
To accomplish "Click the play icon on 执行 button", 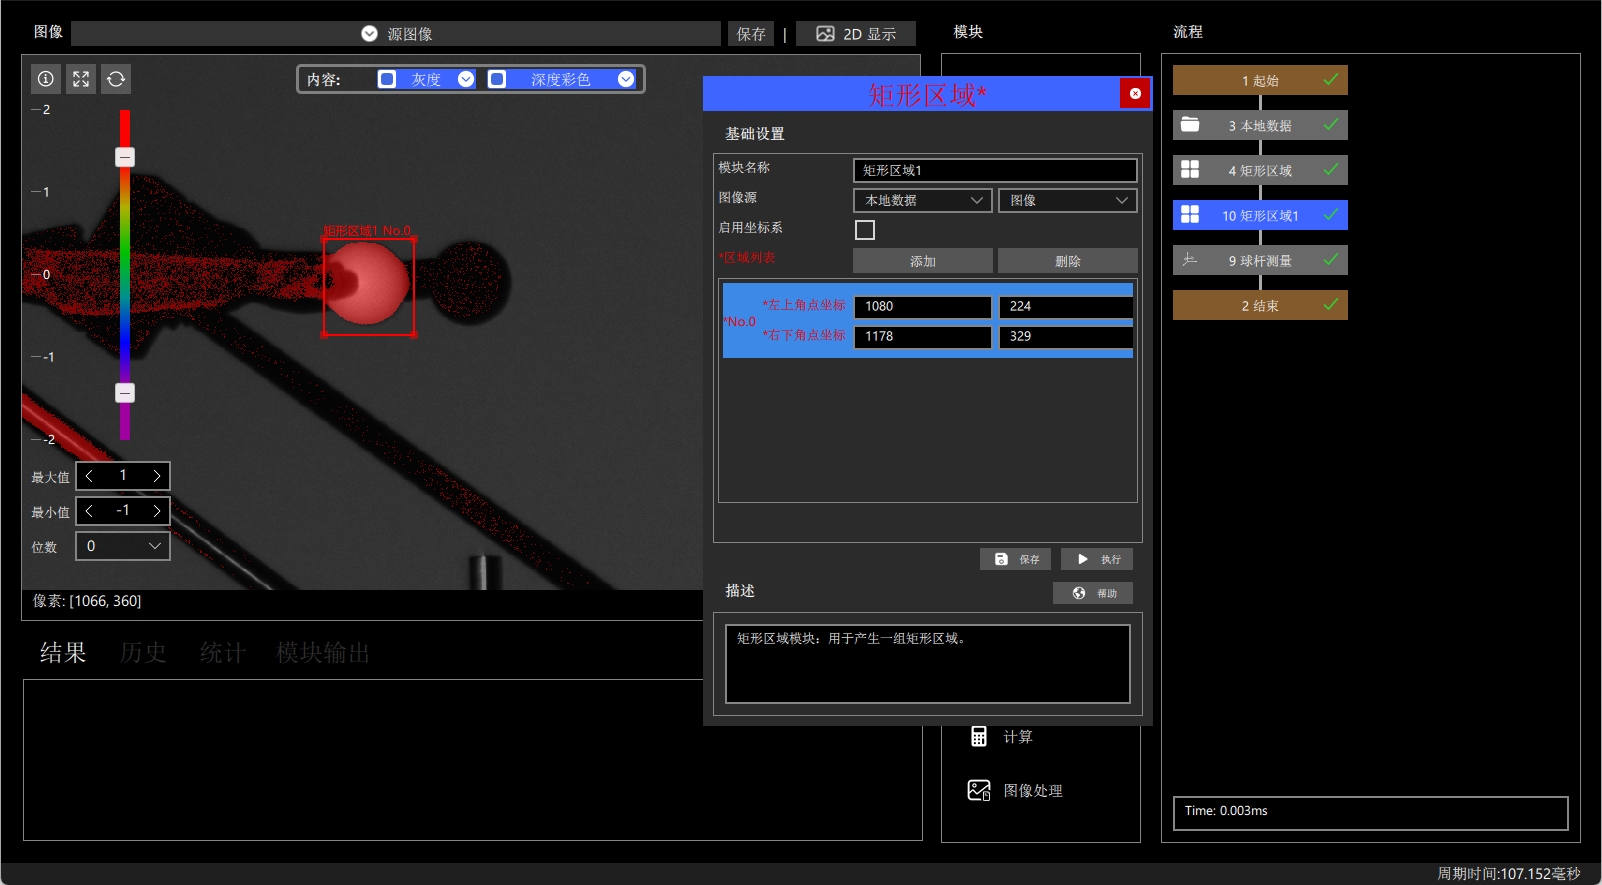I will (x=1082, y=559).
